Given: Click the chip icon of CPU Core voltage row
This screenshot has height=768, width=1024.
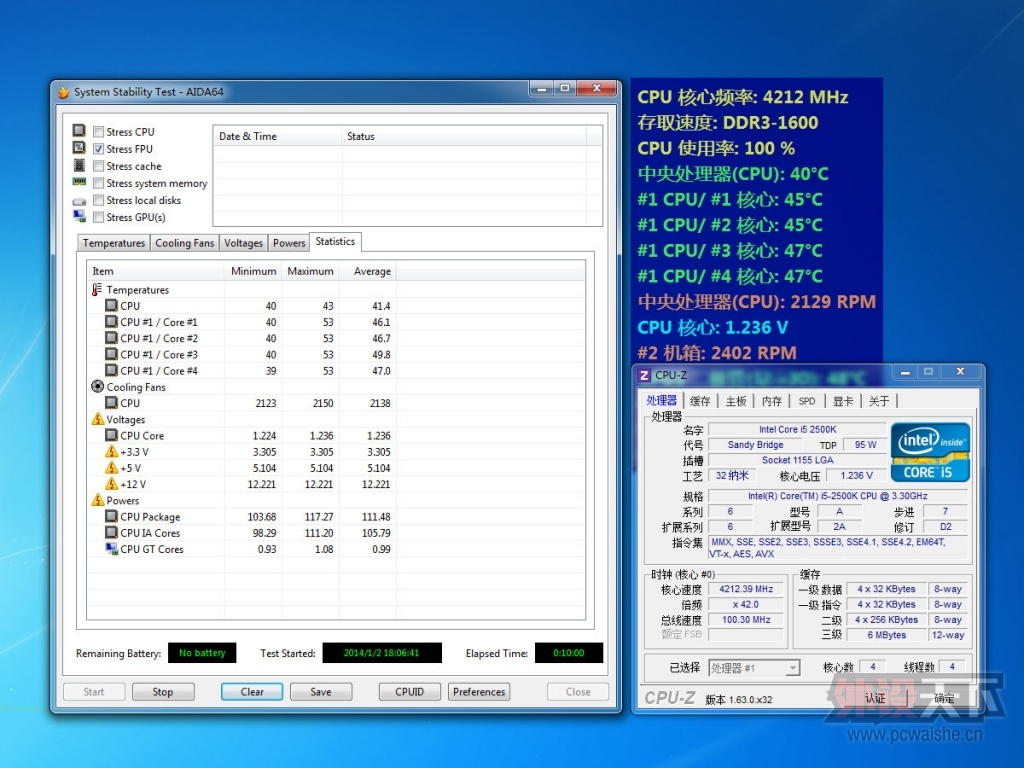Looking at the screenshot, I should 112,435.
